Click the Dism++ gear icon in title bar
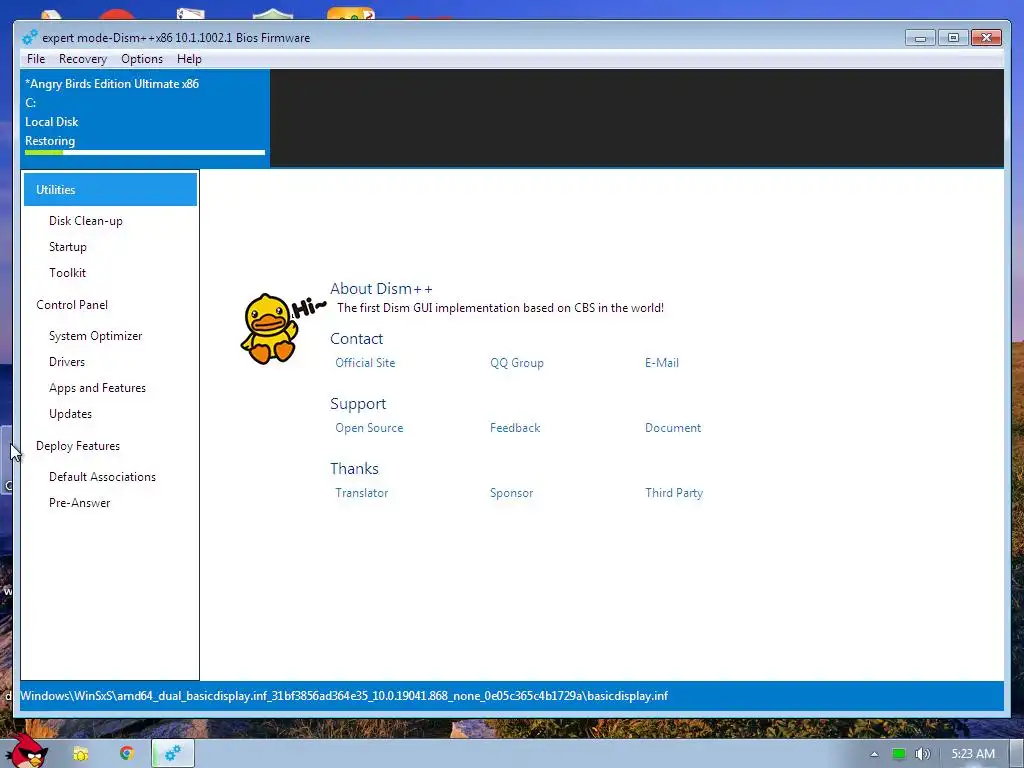1024x768 pixels. 29,38
